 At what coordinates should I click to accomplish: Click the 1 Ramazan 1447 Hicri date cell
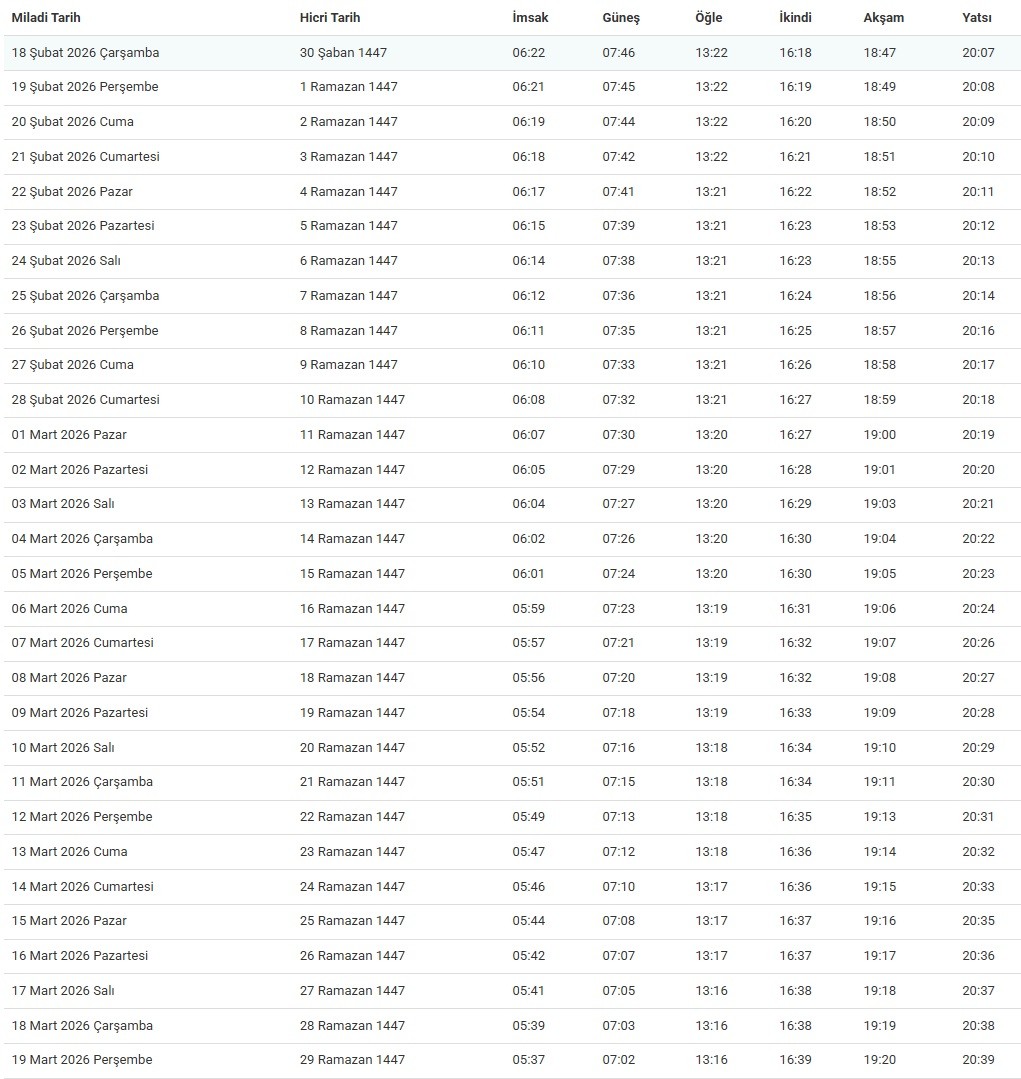point(348,87)
